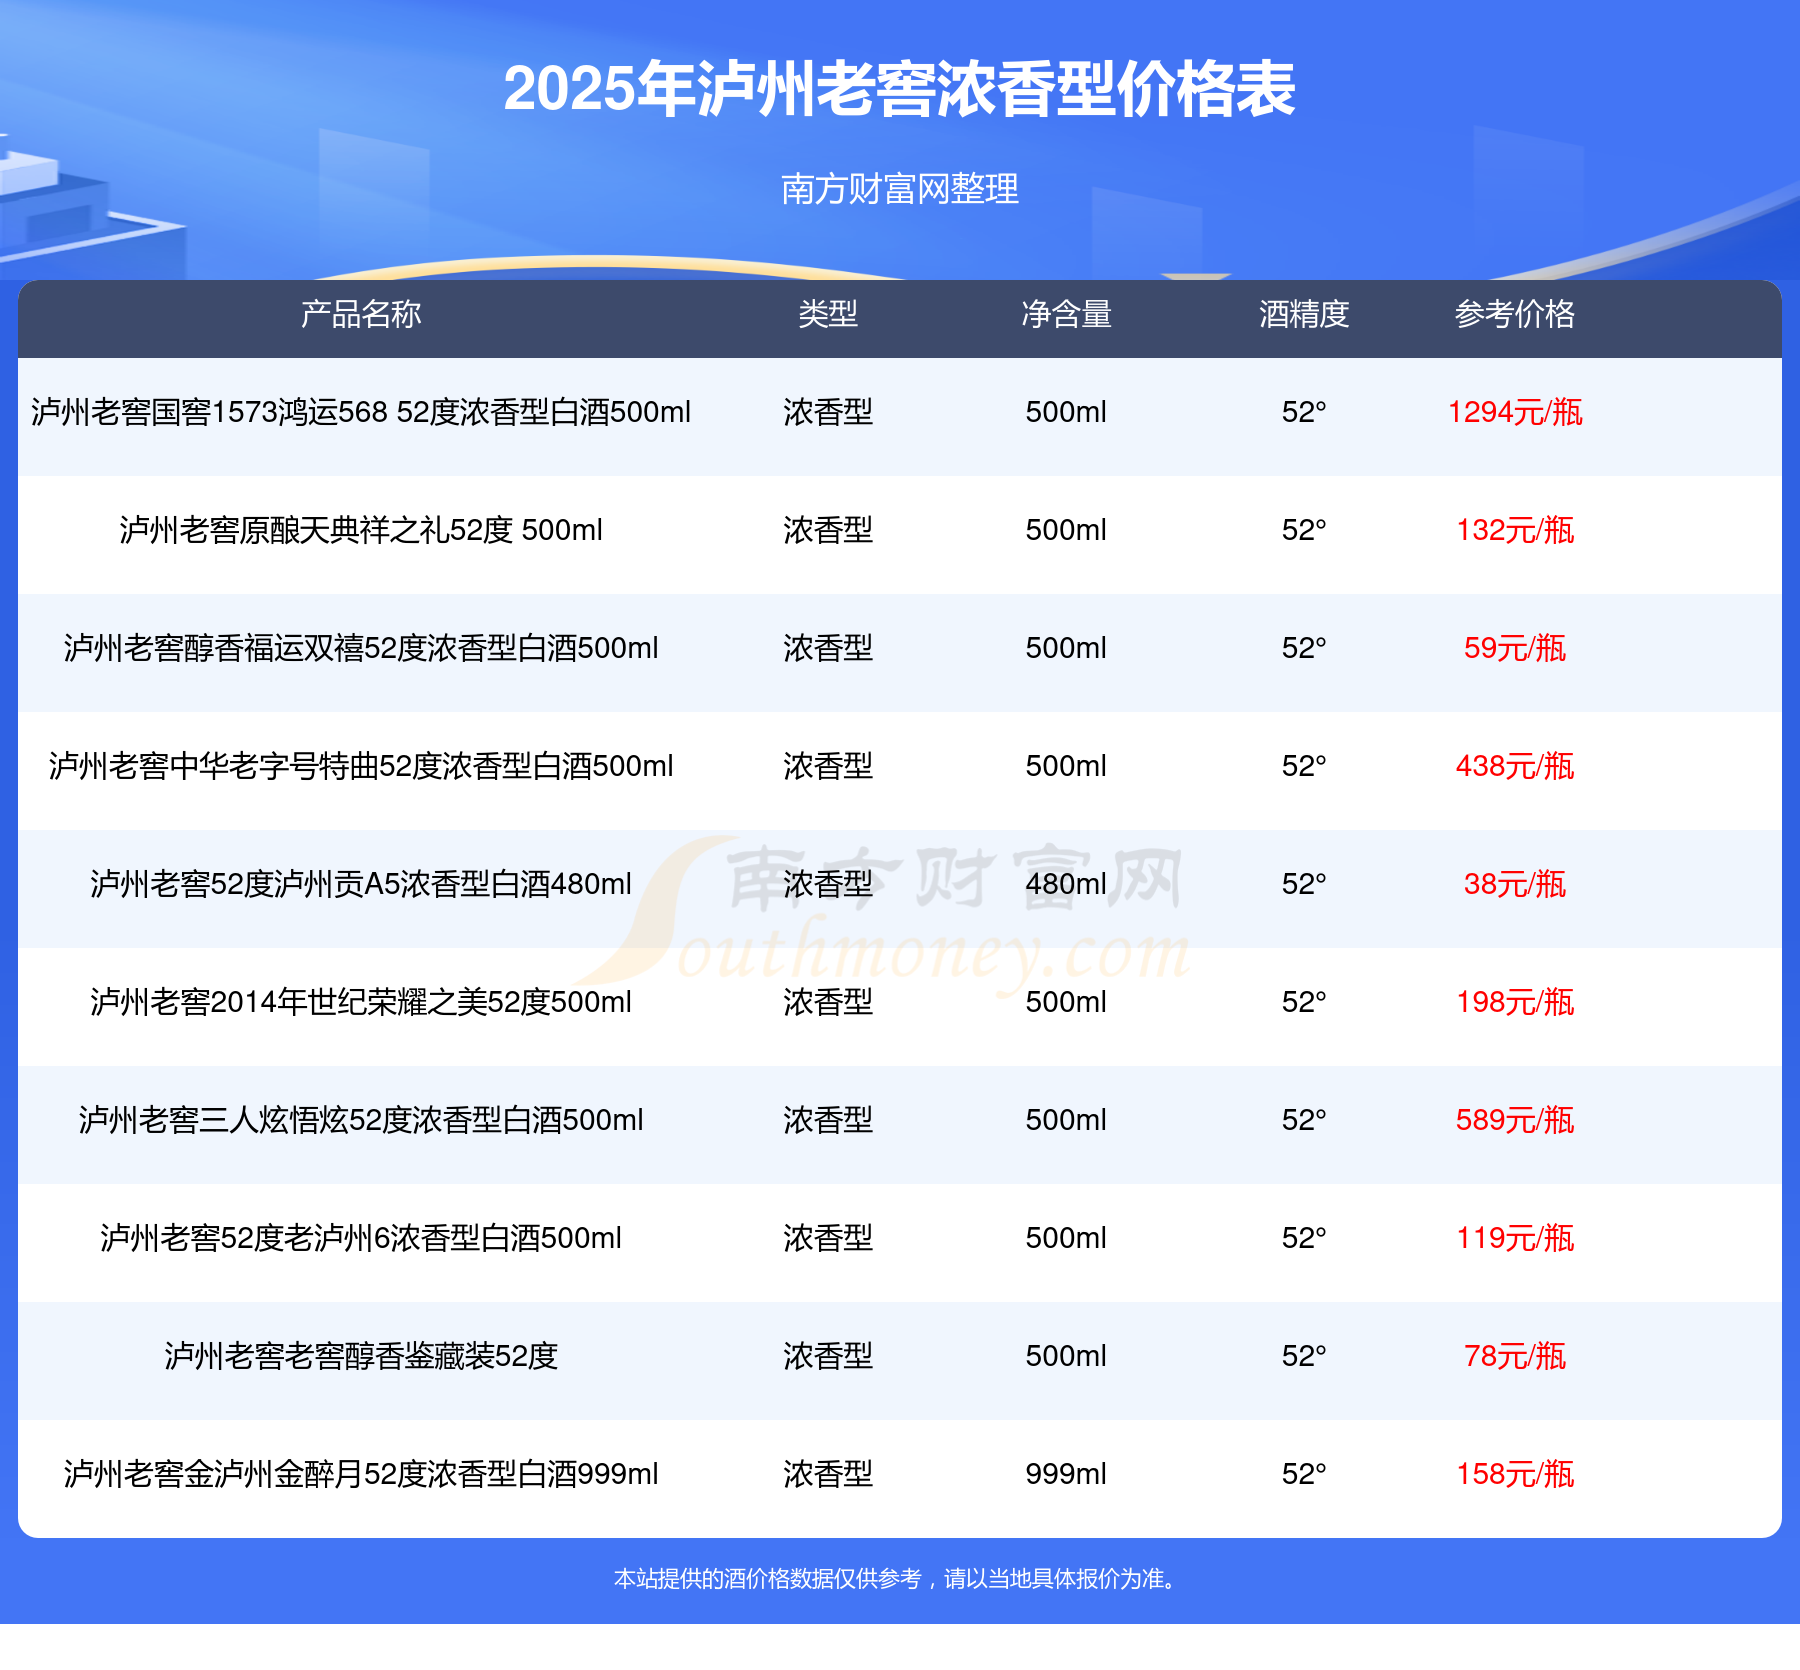This screenshot has width=1800, height=1670.
Task: Click 500ml in the 原酿天典祥之礼 row
Action: [1066, 530]
